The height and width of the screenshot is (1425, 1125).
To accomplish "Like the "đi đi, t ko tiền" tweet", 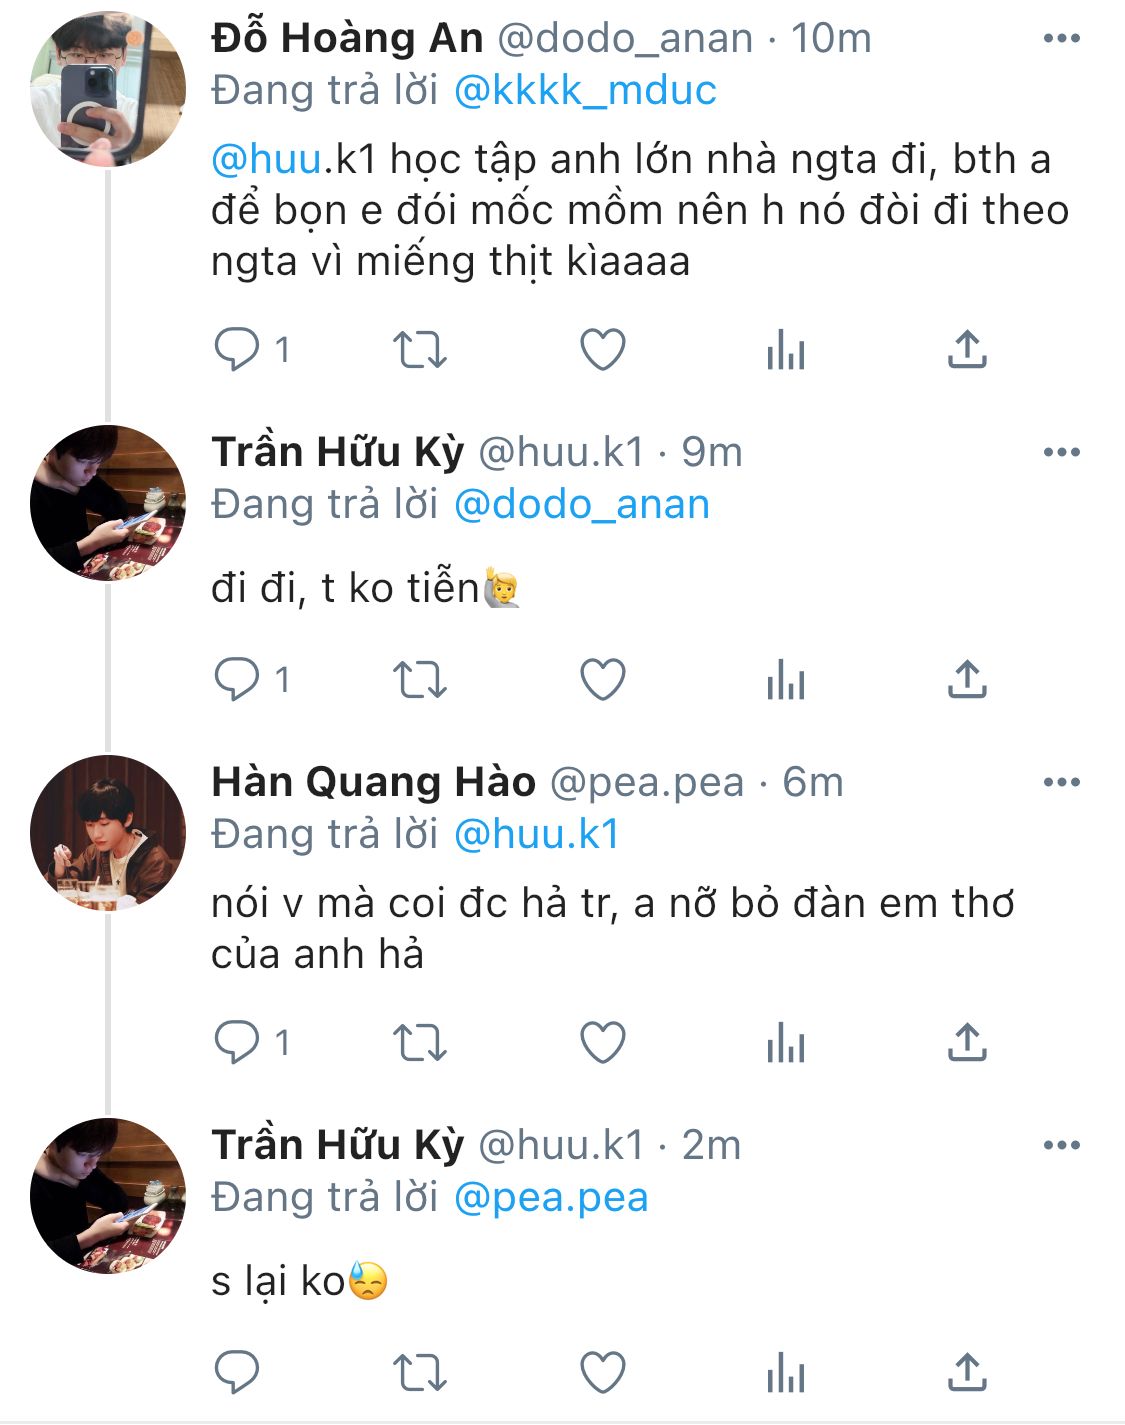I will [603, 681].
